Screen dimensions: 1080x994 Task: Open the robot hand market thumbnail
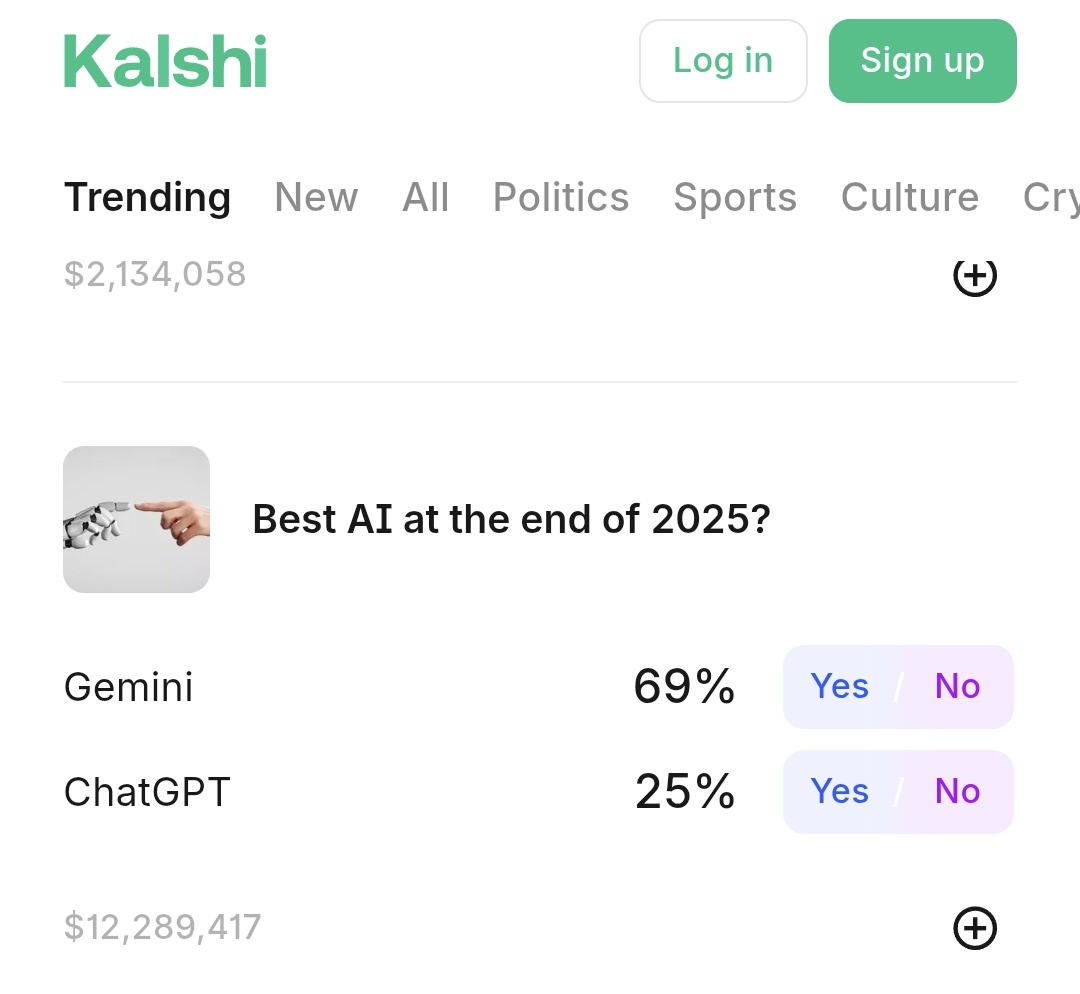[136, 519]
